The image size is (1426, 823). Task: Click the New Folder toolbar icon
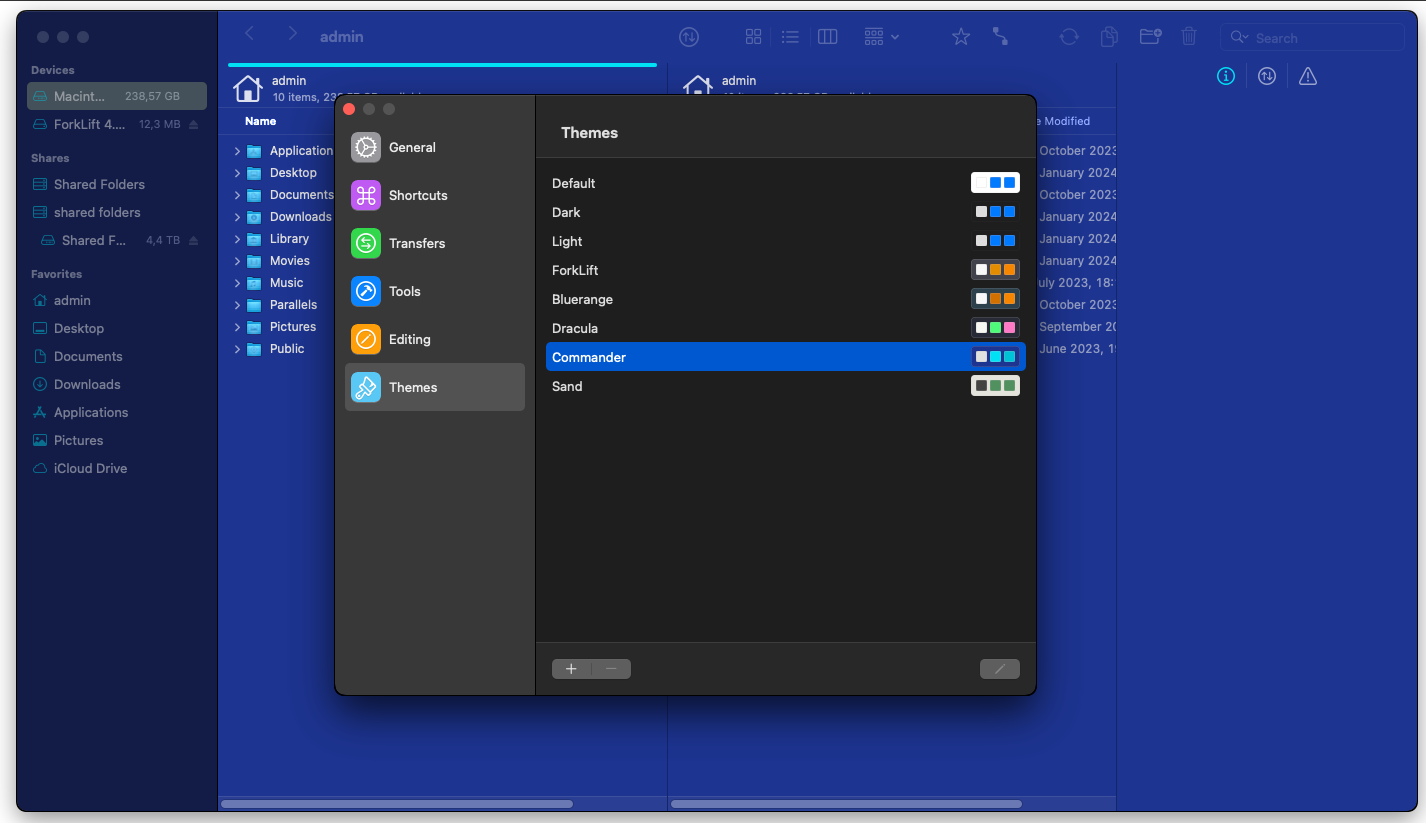pos(1150,37)
